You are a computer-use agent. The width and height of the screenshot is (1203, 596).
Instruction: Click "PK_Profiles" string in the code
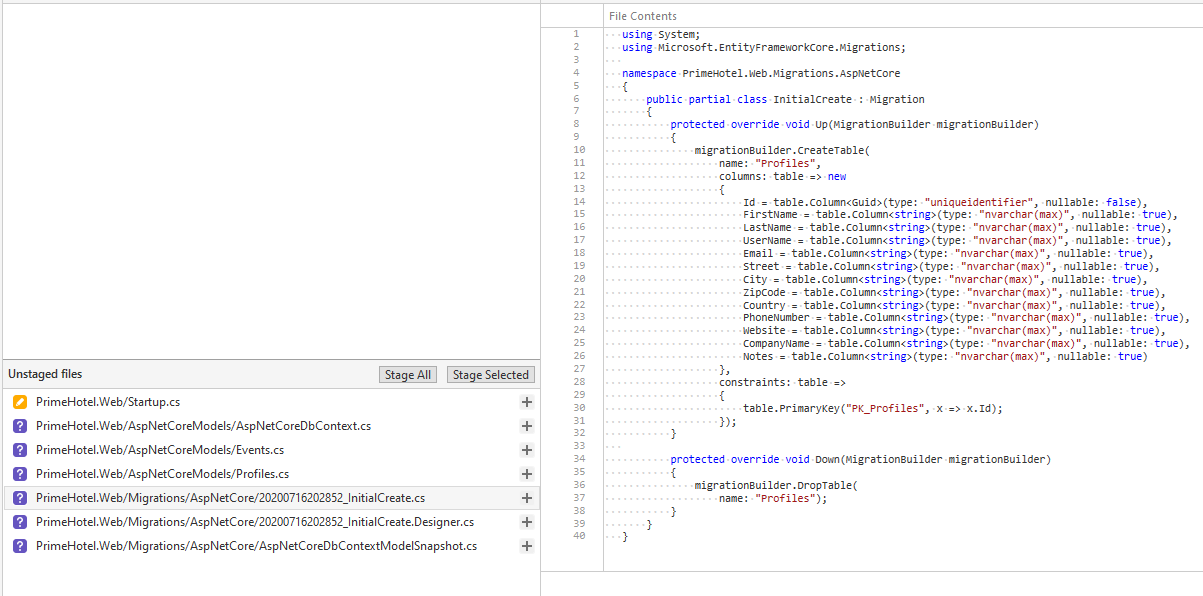[x=883, y=408]
